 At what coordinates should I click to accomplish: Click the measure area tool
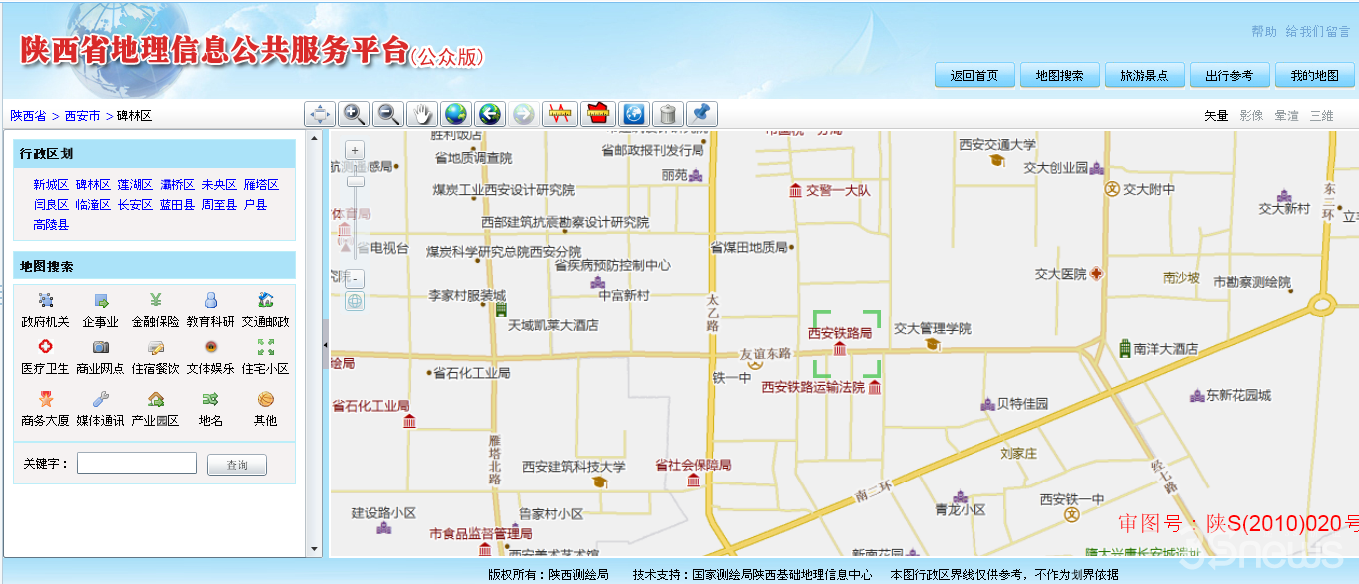click(597, 114)
